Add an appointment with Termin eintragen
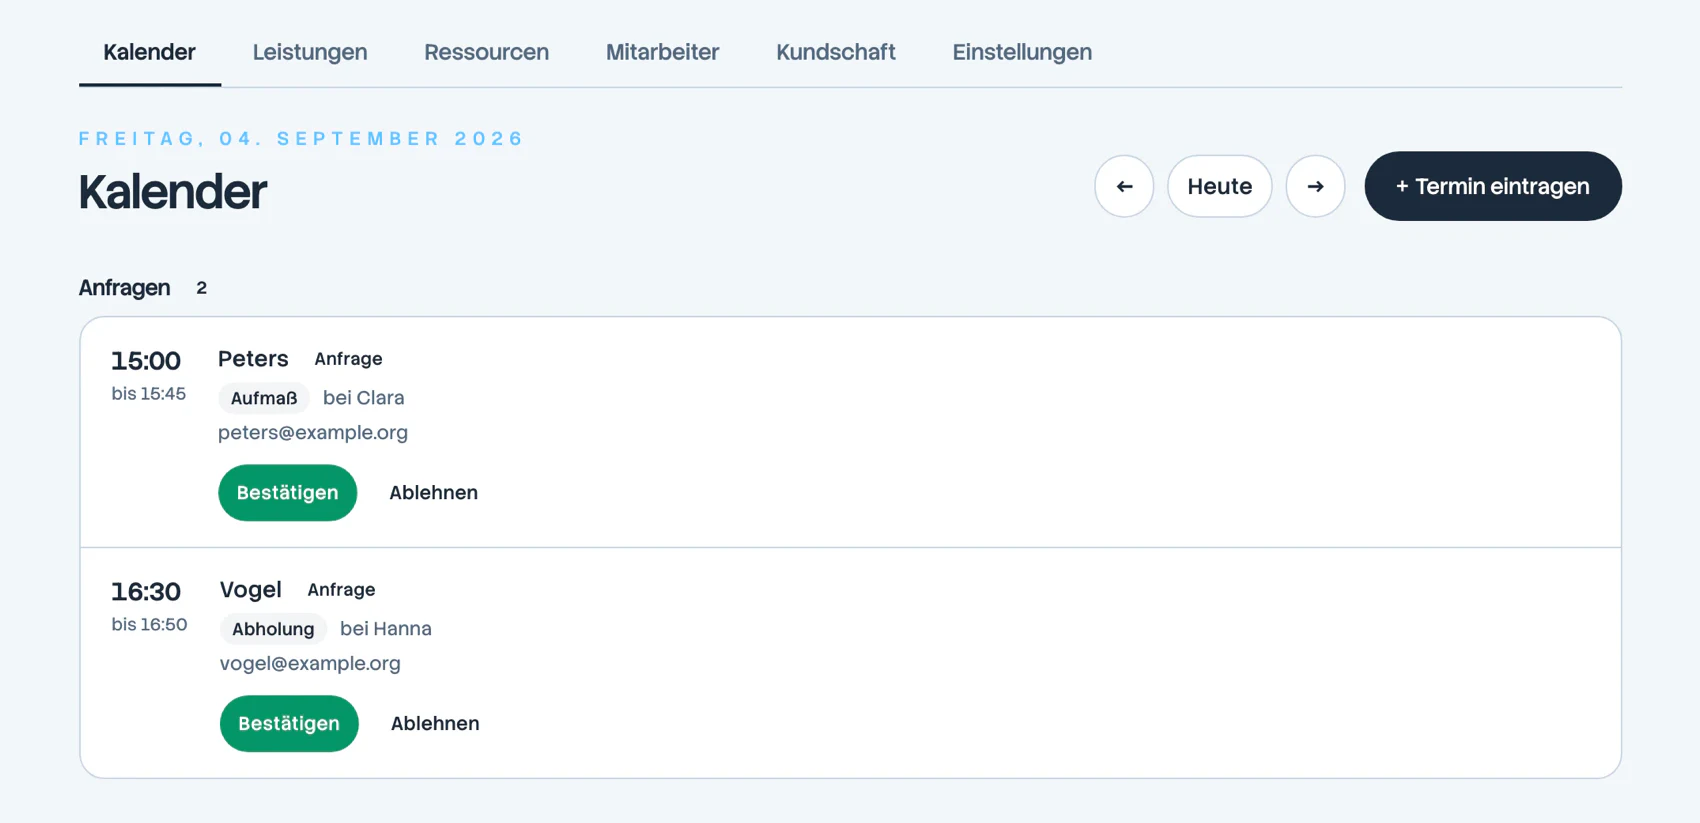The height and width of the screenshot is (823, 1700). [1493, 186]
